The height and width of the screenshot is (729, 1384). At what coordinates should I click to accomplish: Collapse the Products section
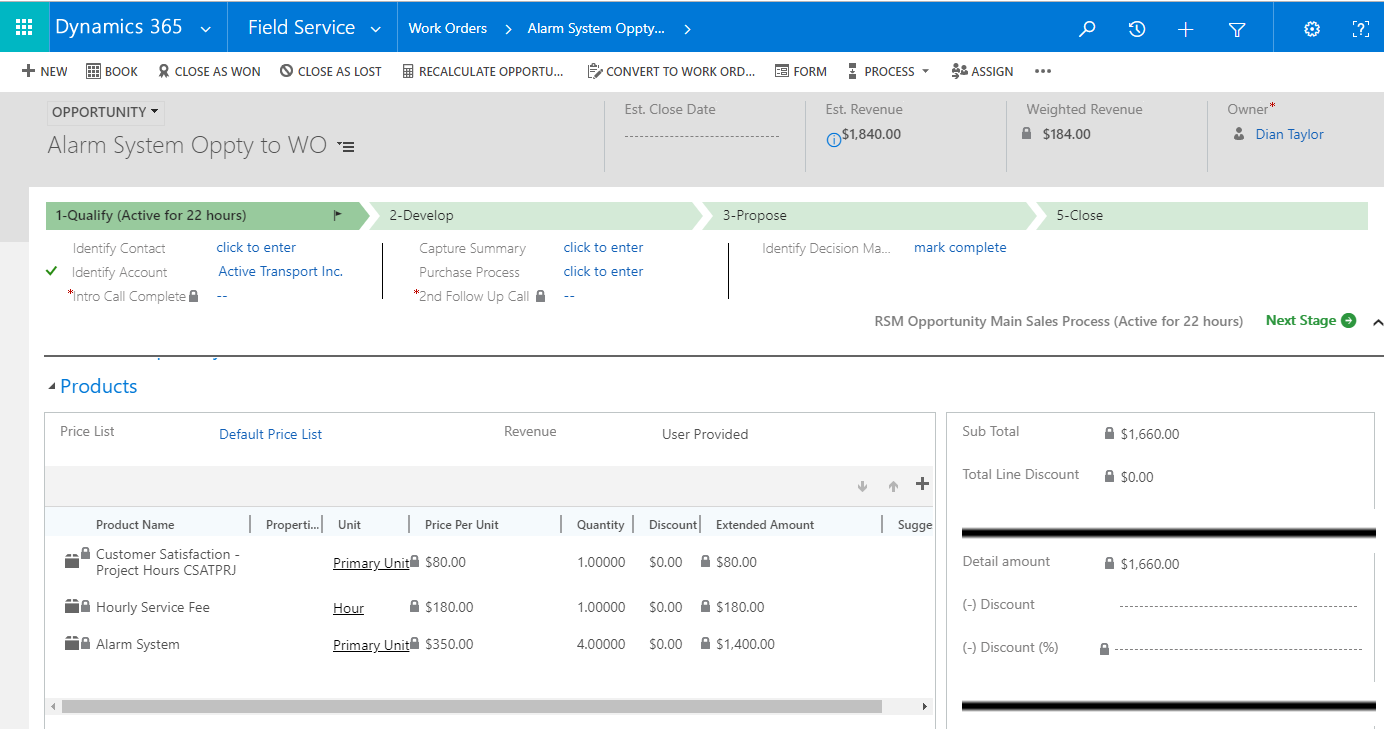point(52,387)
